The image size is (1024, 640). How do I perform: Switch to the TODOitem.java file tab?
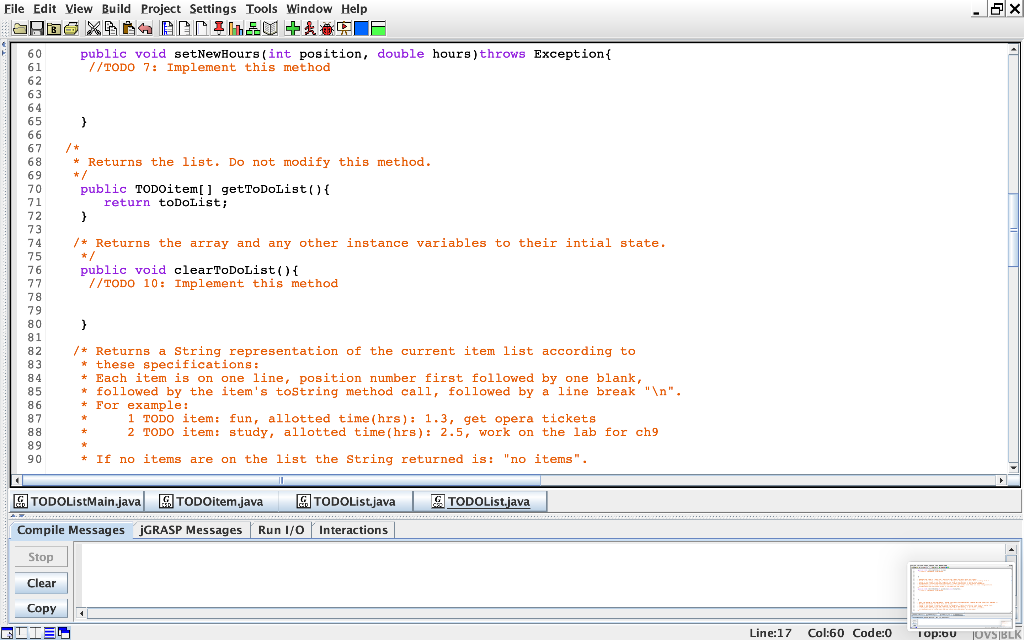click(x=212, y=502)
